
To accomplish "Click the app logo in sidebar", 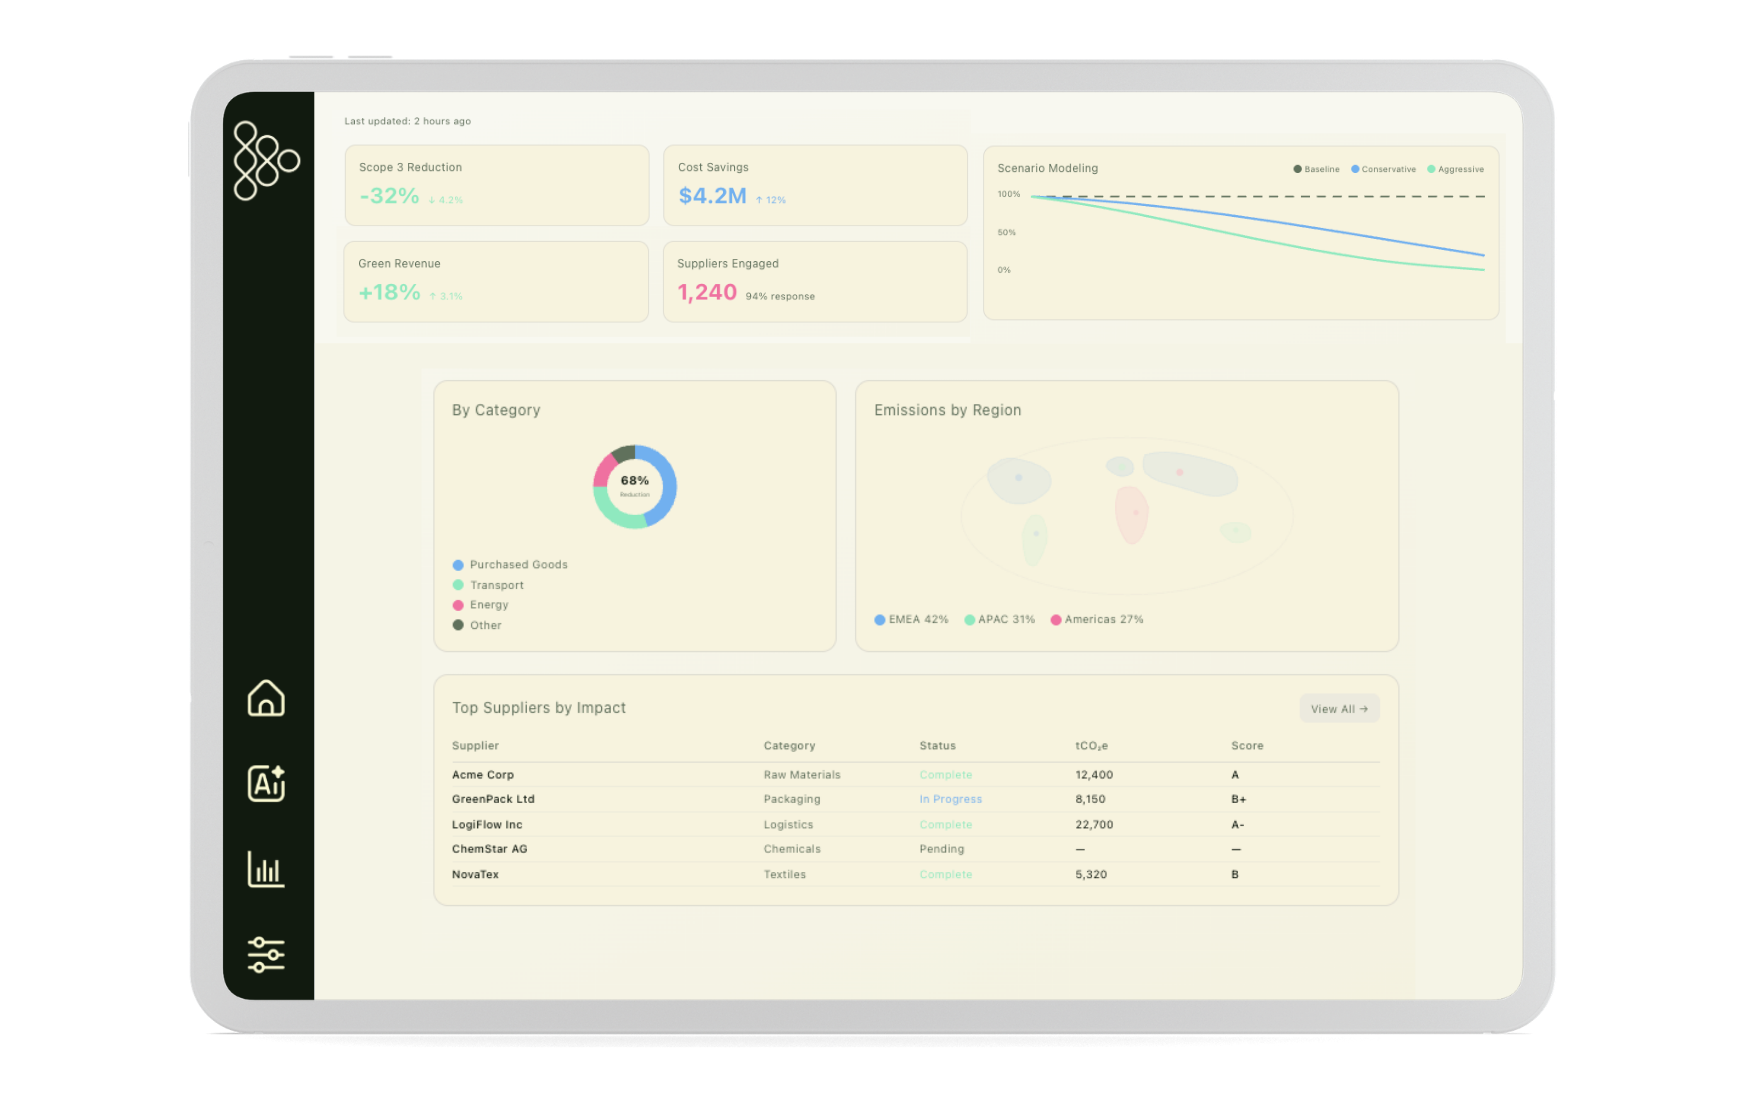I will click(x=266, y=161).
